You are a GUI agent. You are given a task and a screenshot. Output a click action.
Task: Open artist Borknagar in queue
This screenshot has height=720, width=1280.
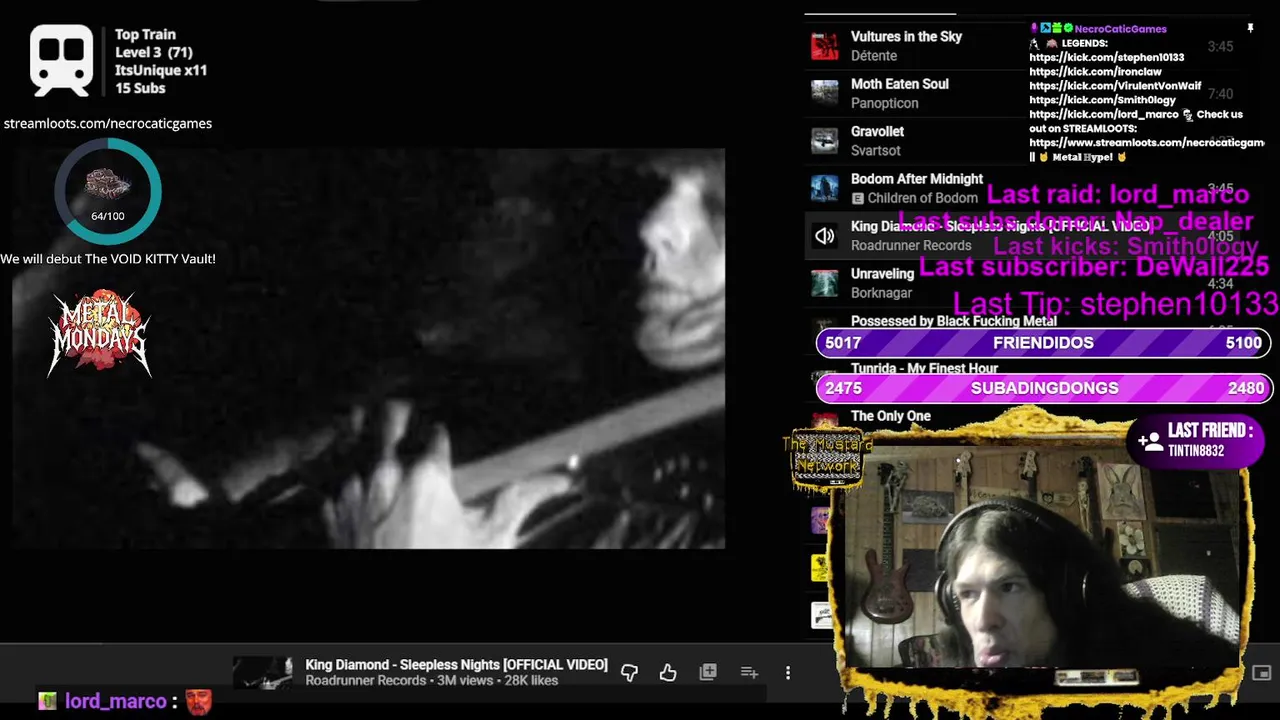[x=881, y=293]
